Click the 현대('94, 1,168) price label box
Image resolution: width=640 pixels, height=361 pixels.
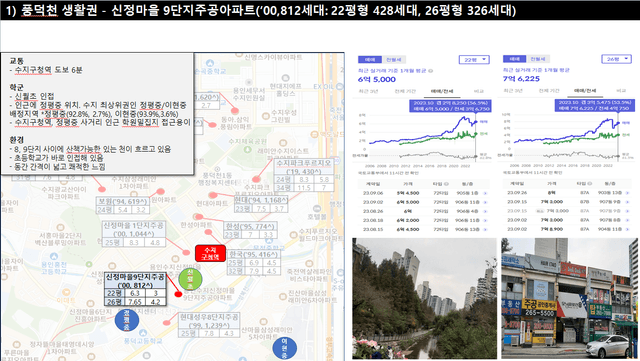pyautogui.click(x=261, y=204)
